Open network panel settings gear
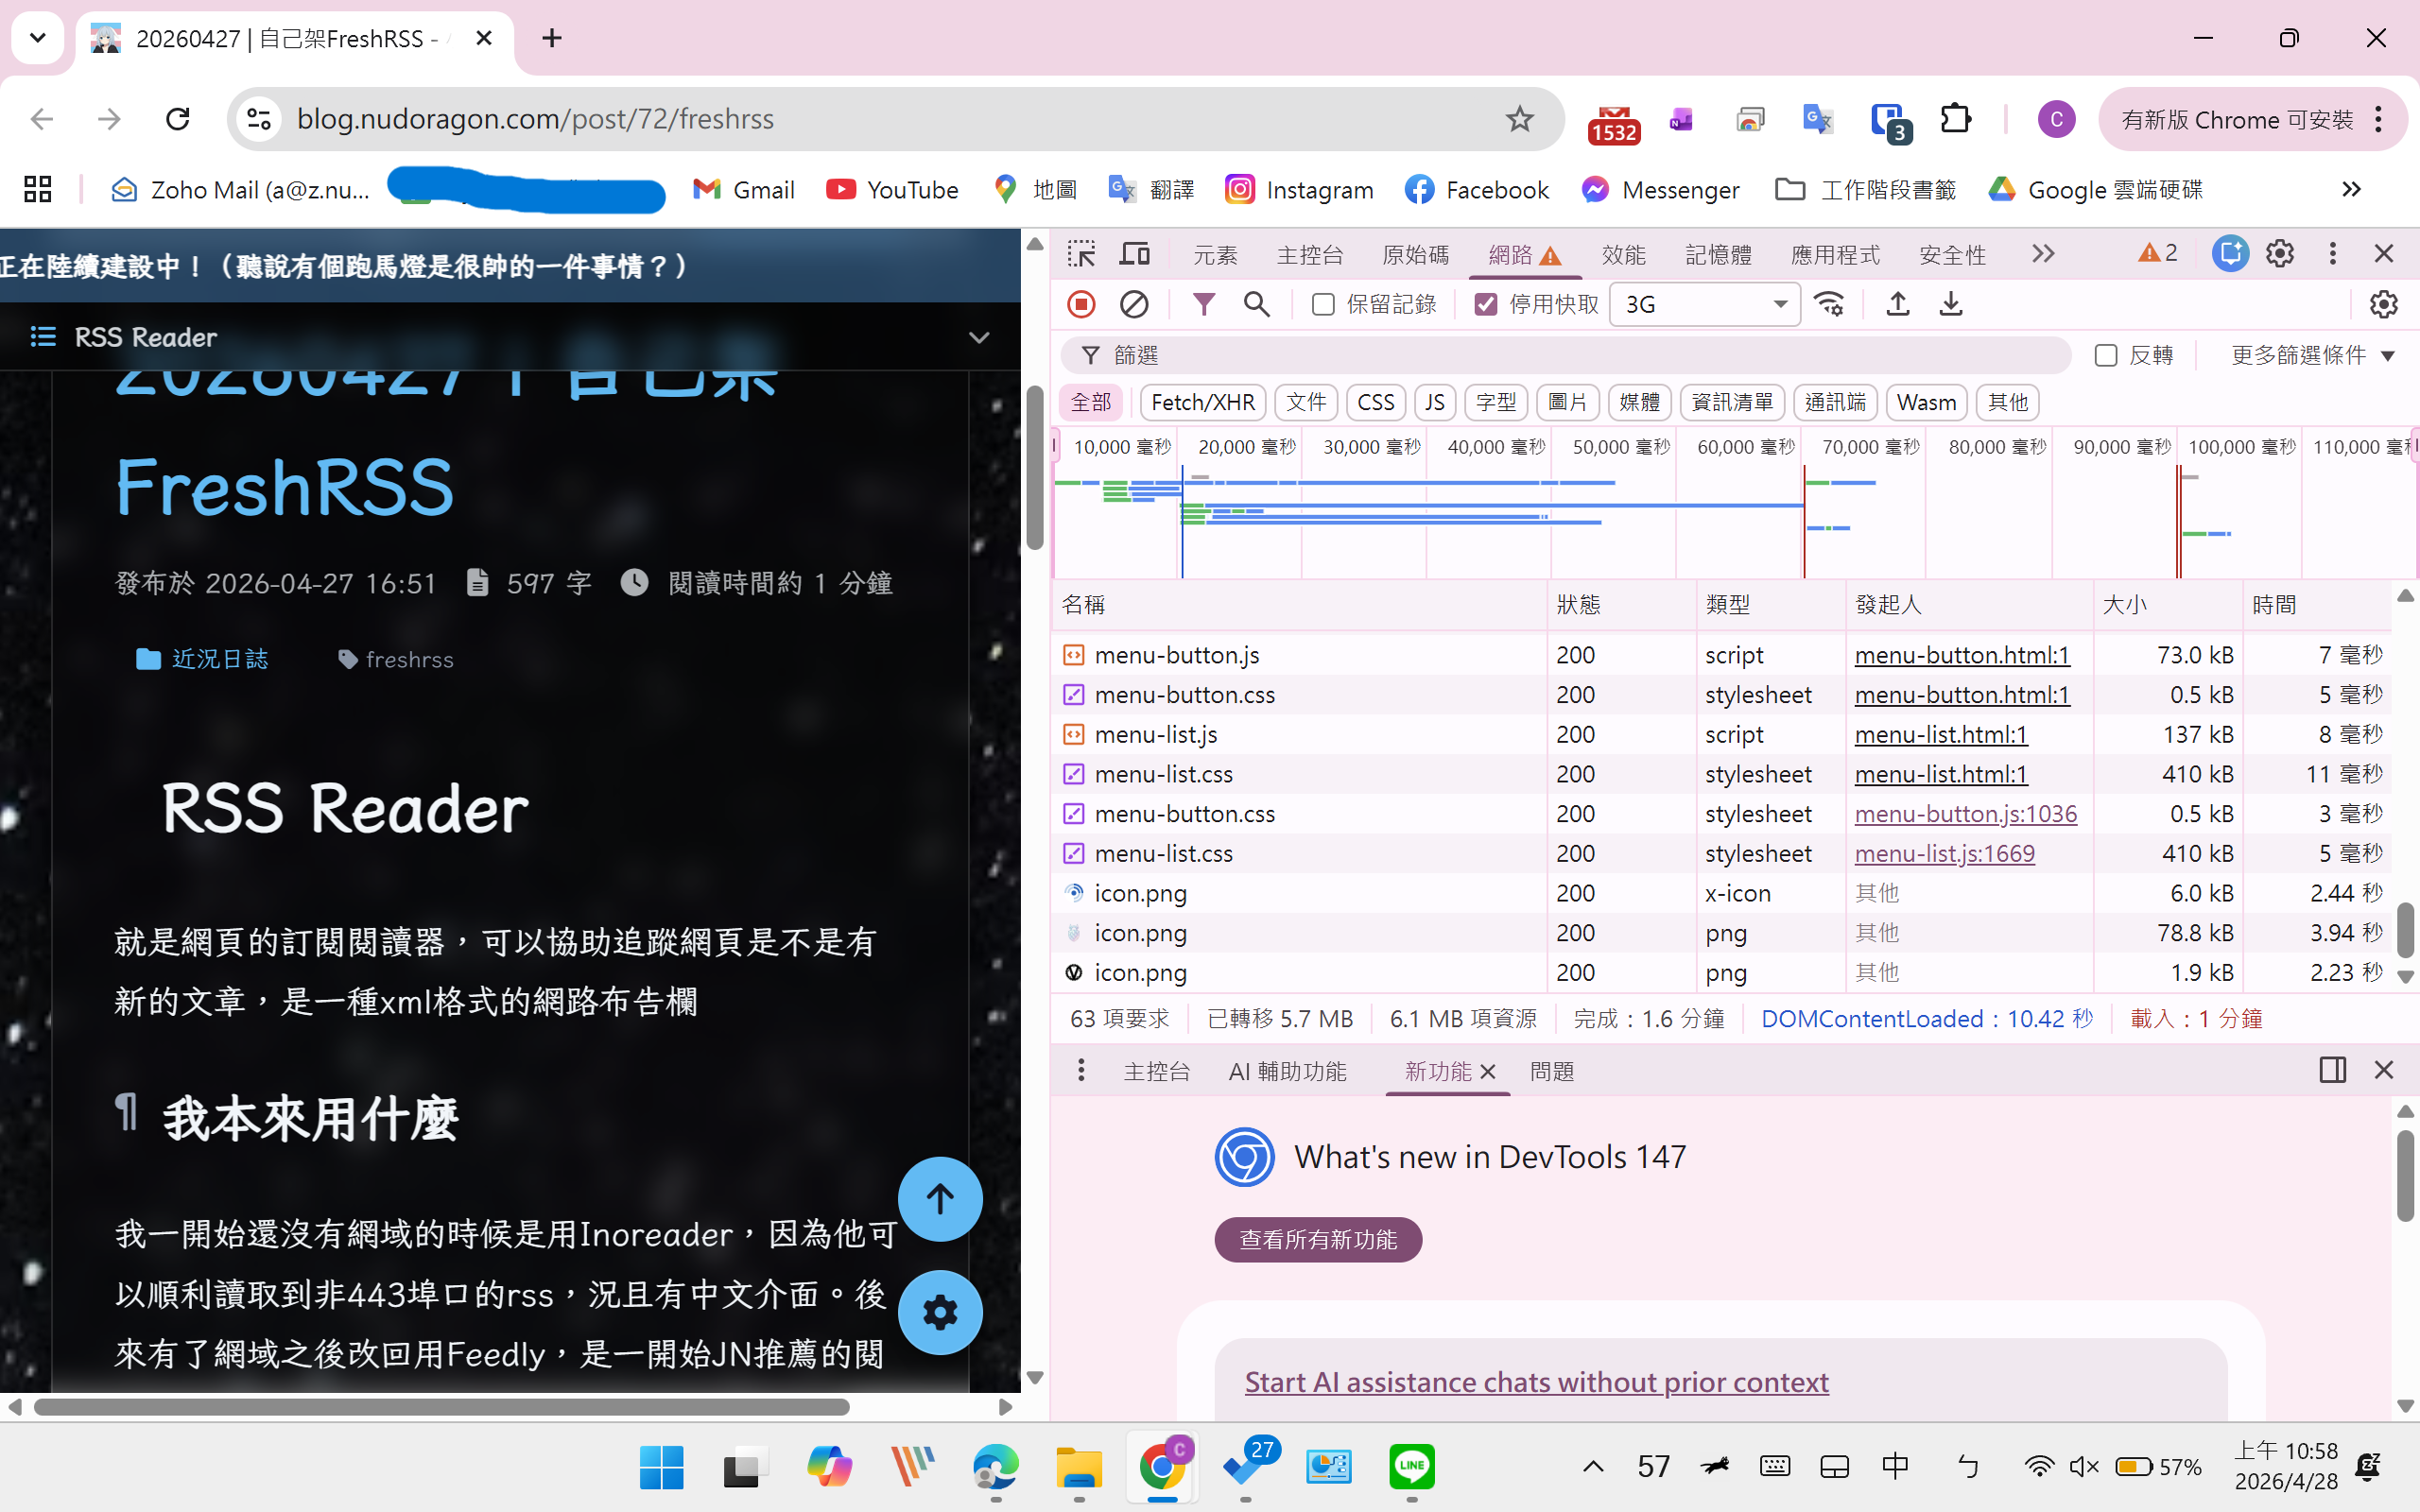Image resolution: width=2420 pixels, height=1512 pixels. click(2384, 304)
